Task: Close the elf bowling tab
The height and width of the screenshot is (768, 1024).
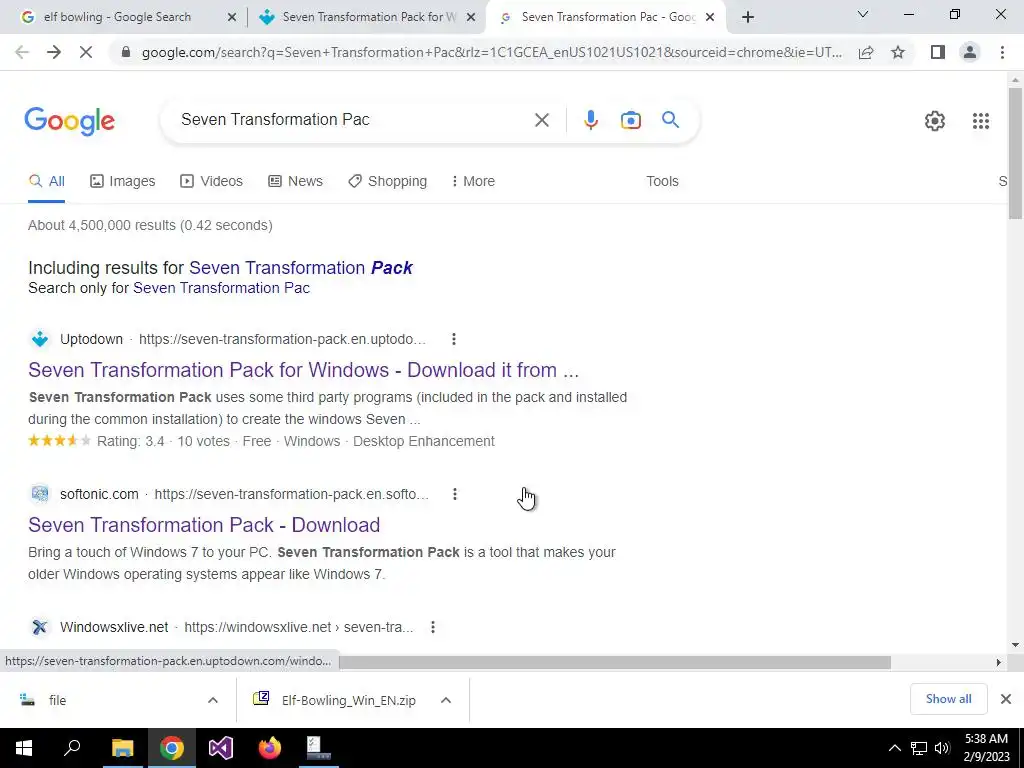Action: pos(231,18)
